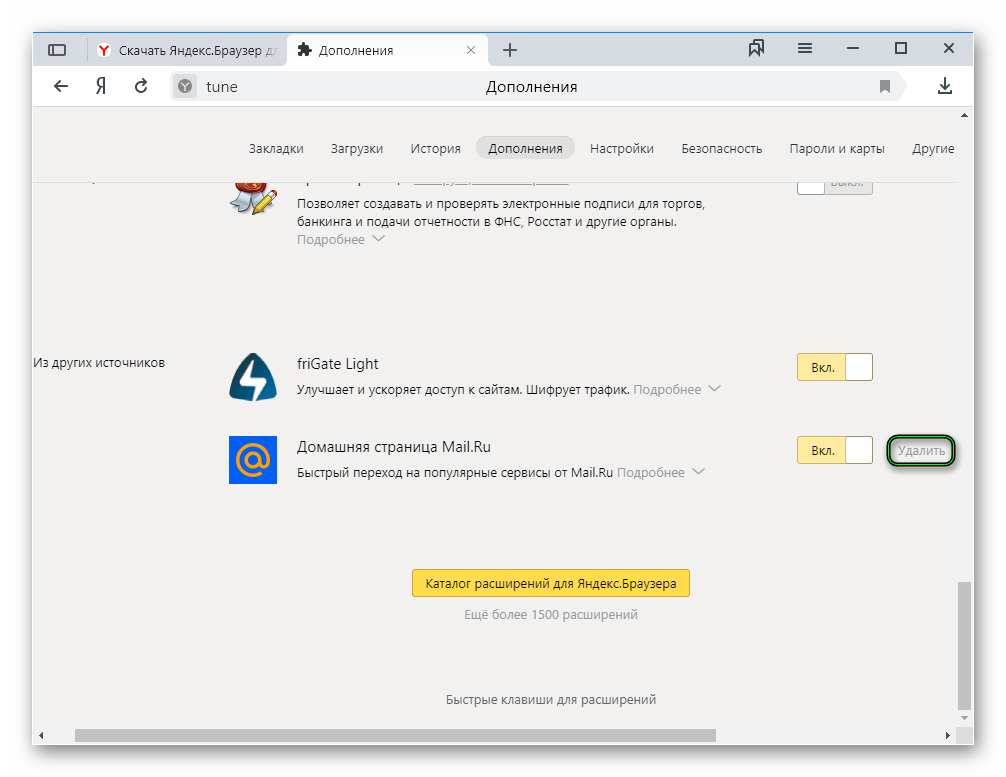Screen dimensions: 1006x777
Task: Select the Дополнения browser tab
Action: click(388, 50)
